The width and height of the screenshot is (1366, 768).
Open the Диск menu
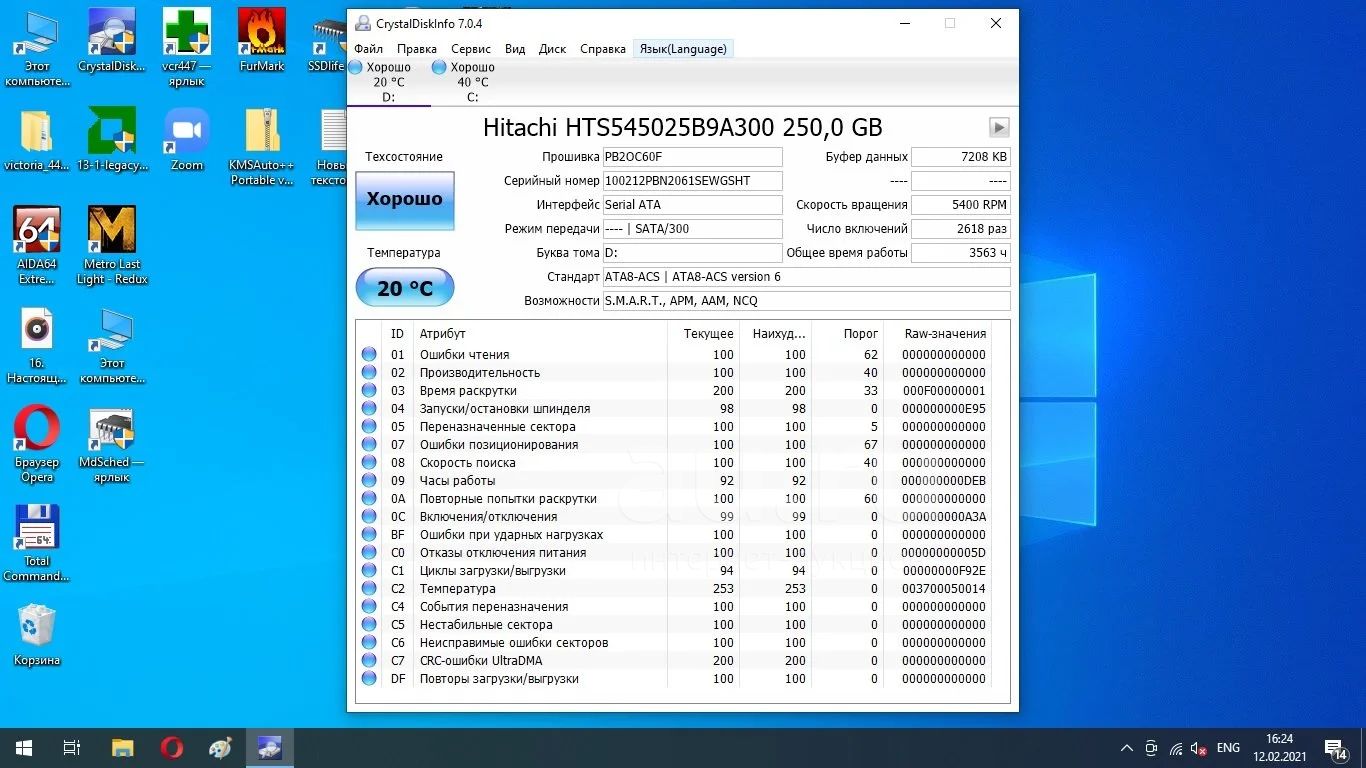click(x=552, y=48)
